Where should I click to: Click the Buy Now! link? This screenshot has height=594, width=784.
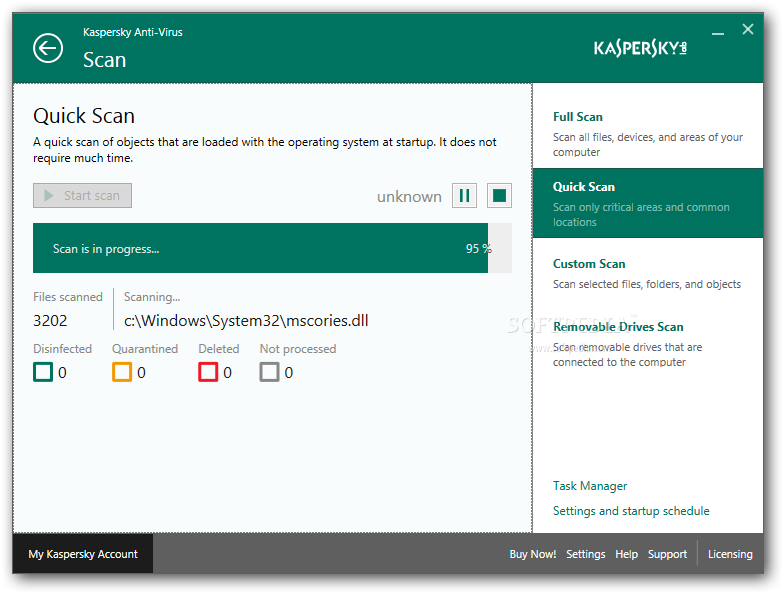tap(532, 554)
